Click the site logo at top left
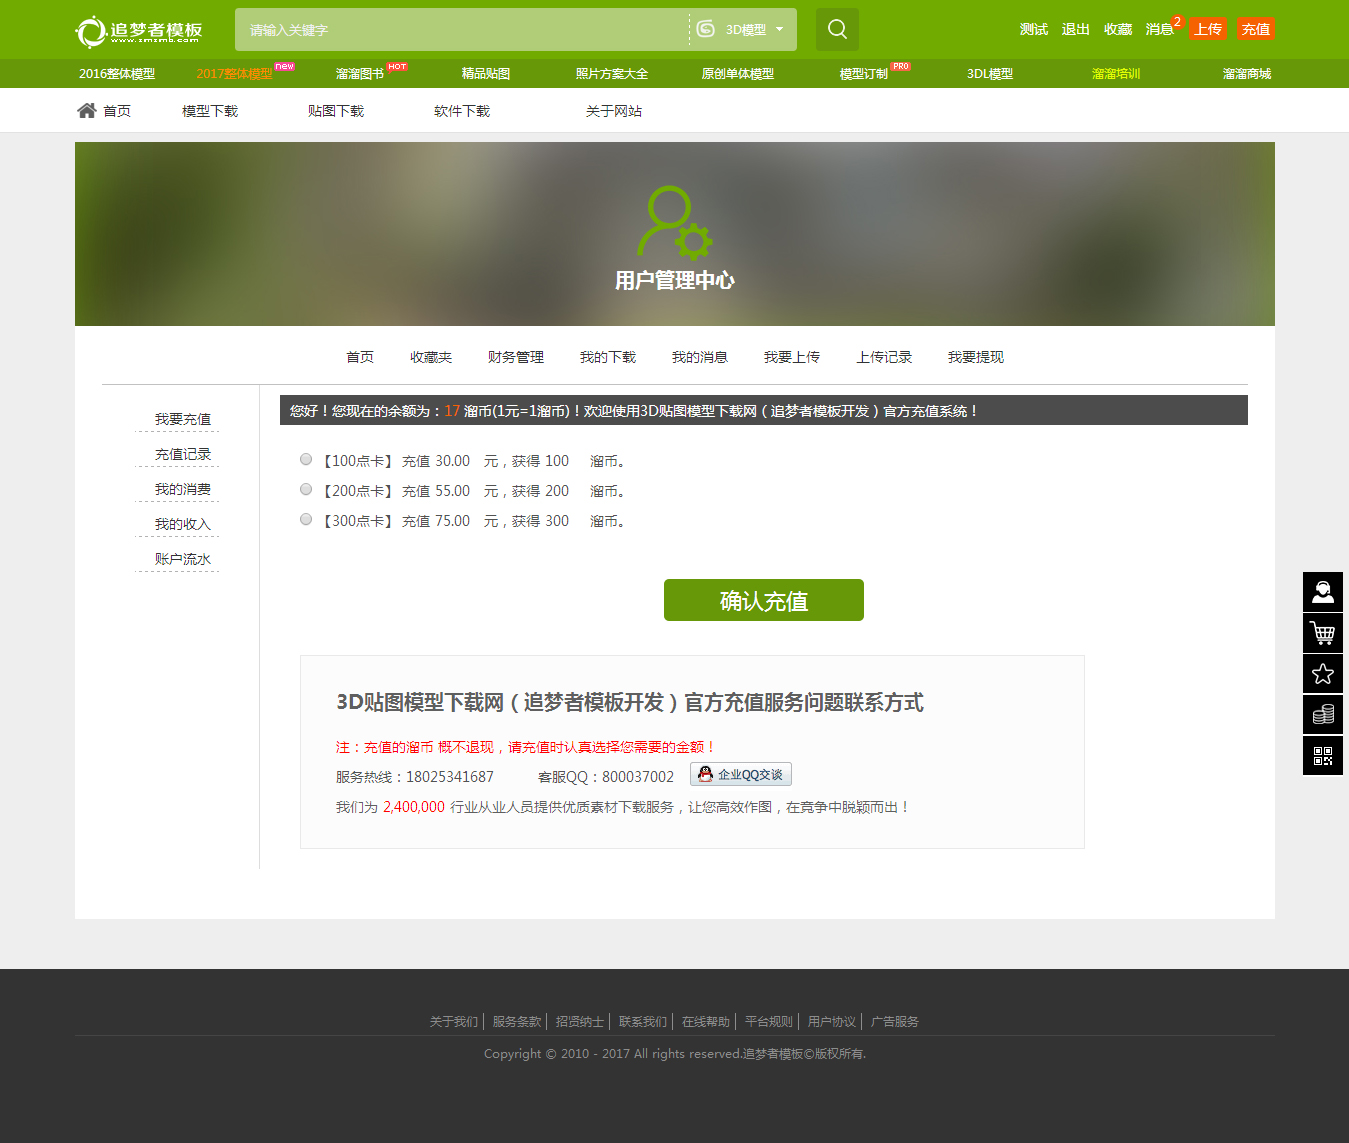 pos(140,31)
